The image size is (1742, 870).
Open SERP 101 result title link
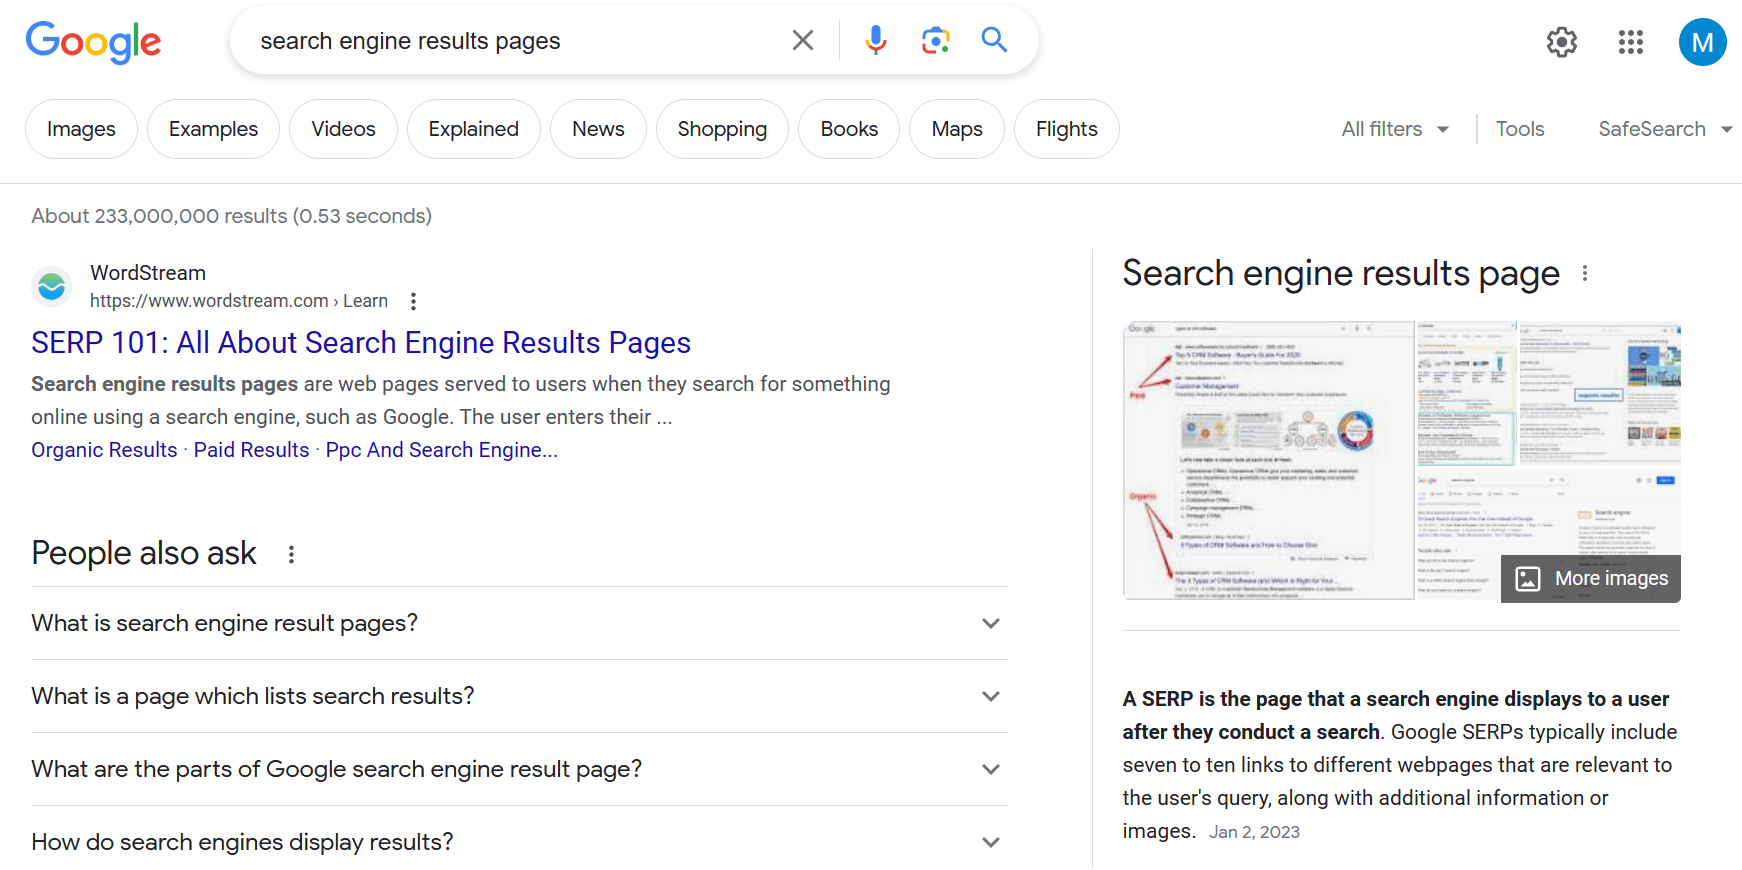click(x=361, y=343)
